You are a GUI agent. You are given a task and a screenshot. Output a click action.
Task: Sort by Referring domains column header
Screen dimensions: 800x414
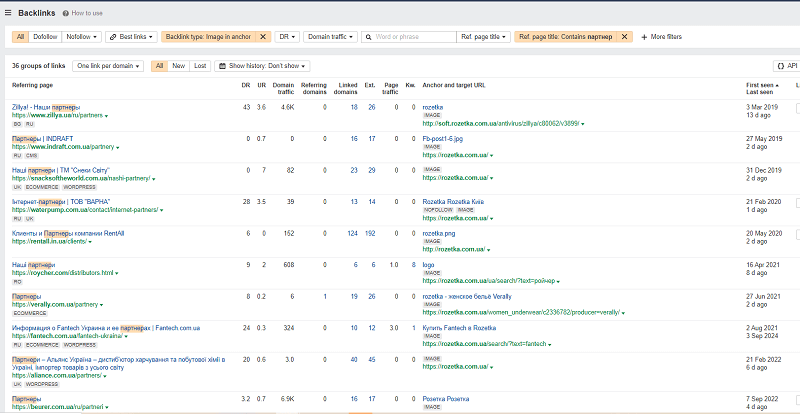click(x=314, y=88)
